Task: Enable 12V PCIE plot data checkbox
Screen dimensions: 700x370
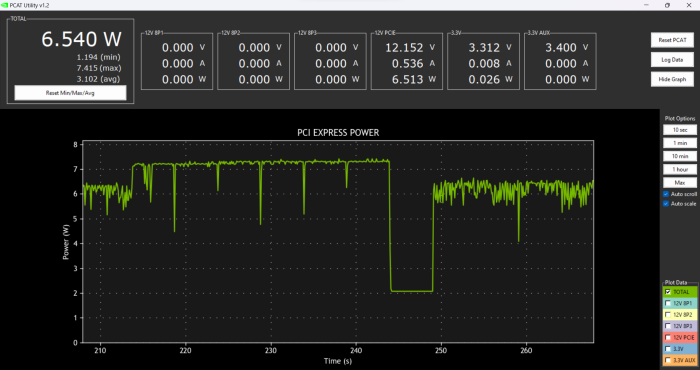Action: (668, 337)
